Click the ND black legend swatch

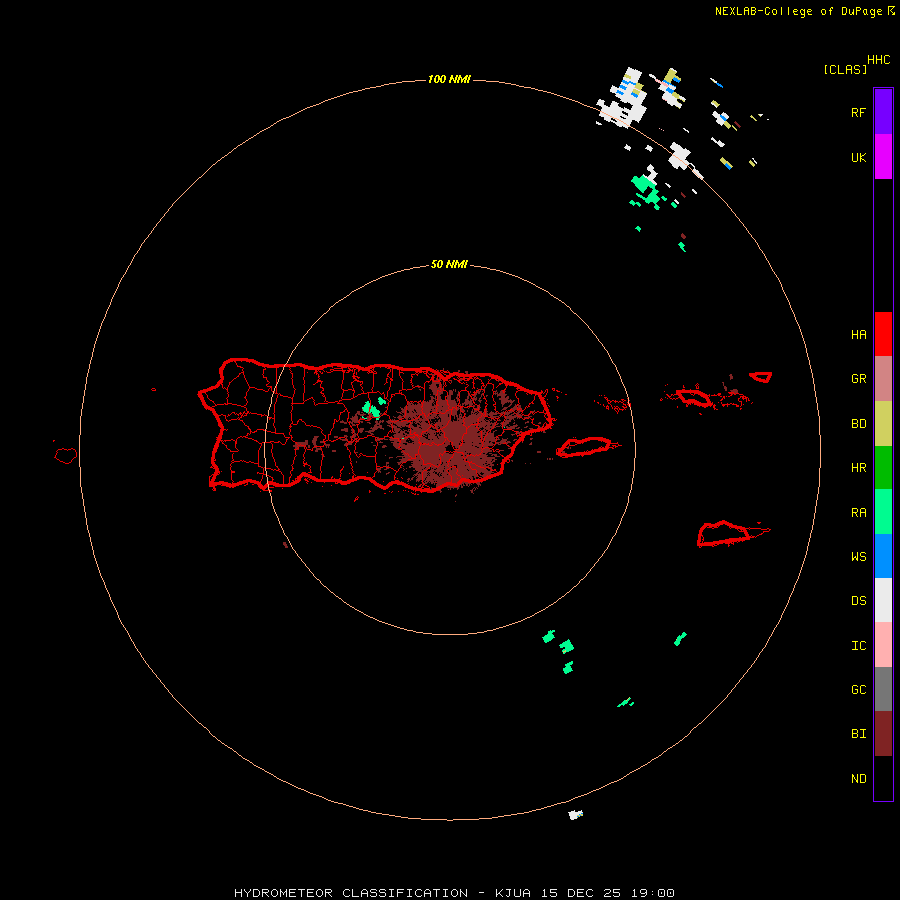coord(883,778)
